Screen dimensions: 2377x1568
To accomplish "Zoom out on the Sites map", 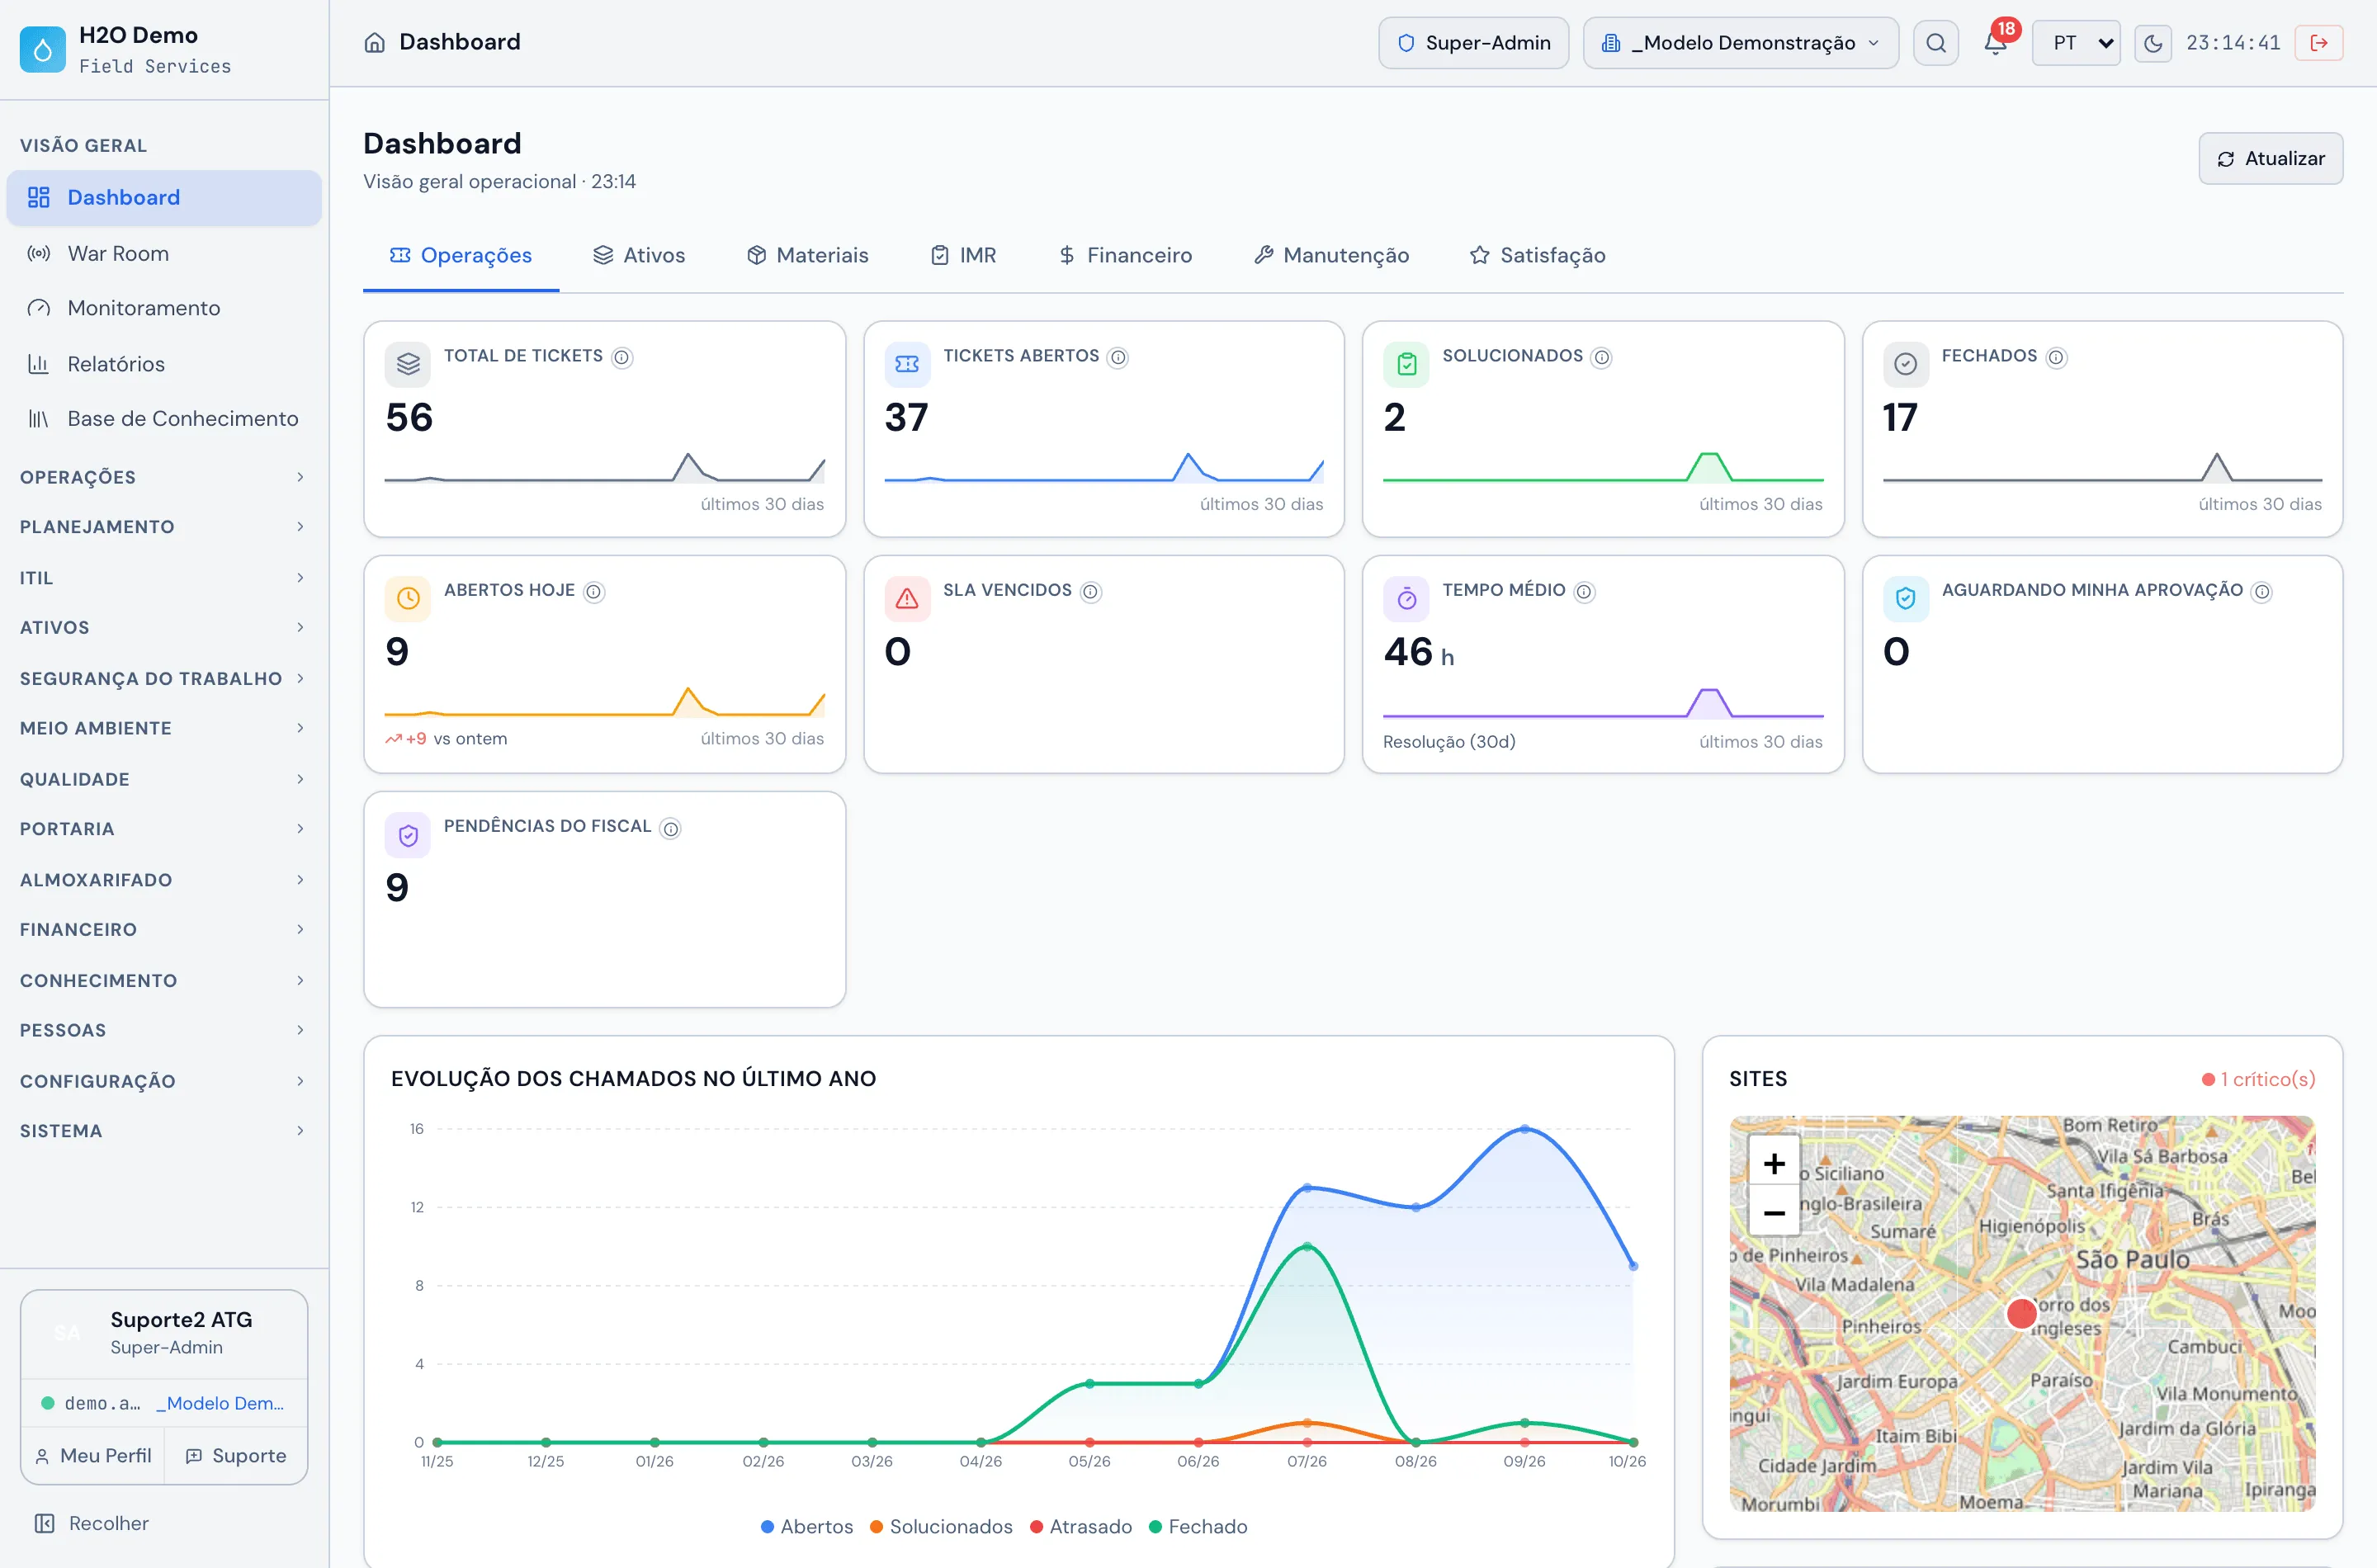I will coord(1774,1212).
